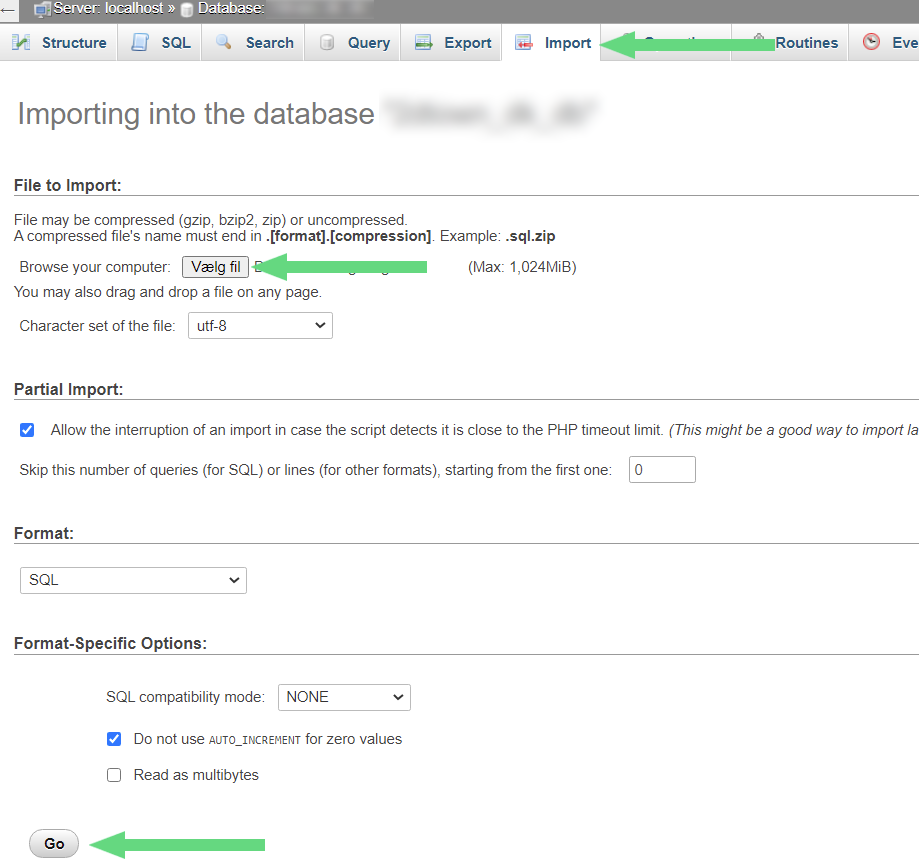Screen dimensions: 919x868
Task: Select the SQL tab icon
Action: 139,42
